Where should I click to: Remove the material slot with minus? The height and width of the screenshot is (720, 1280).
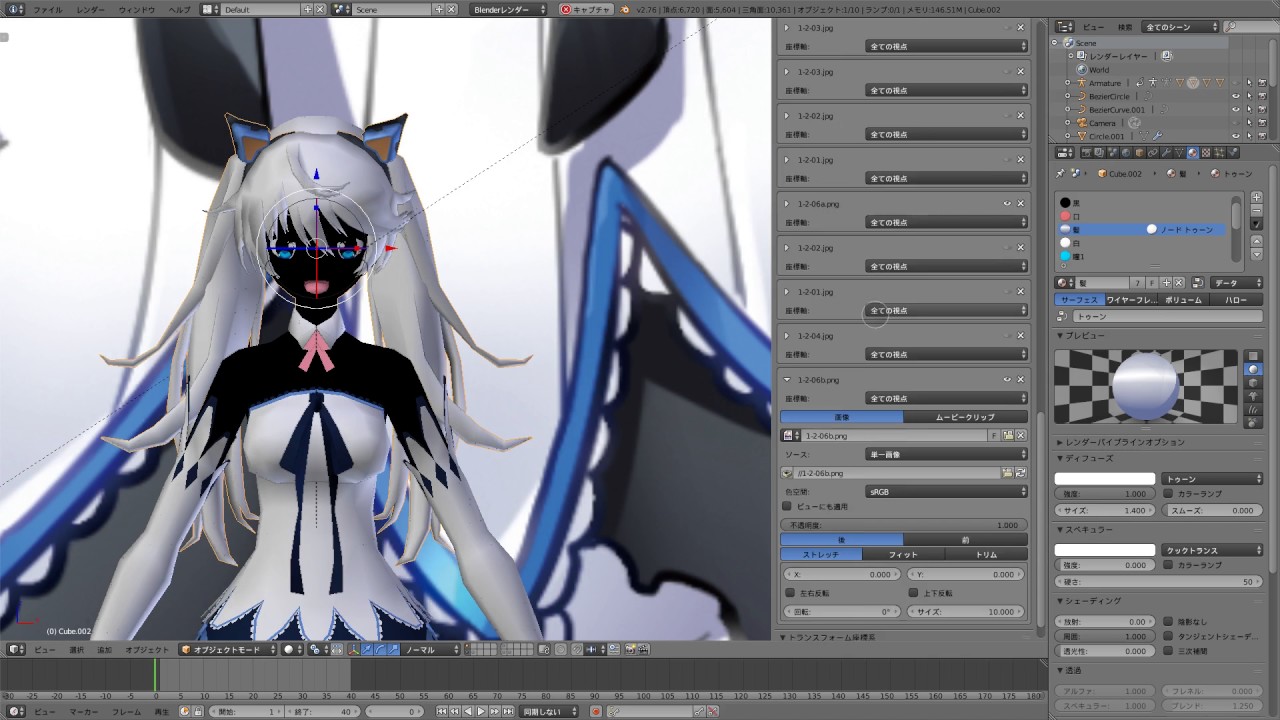[1257, 211]
